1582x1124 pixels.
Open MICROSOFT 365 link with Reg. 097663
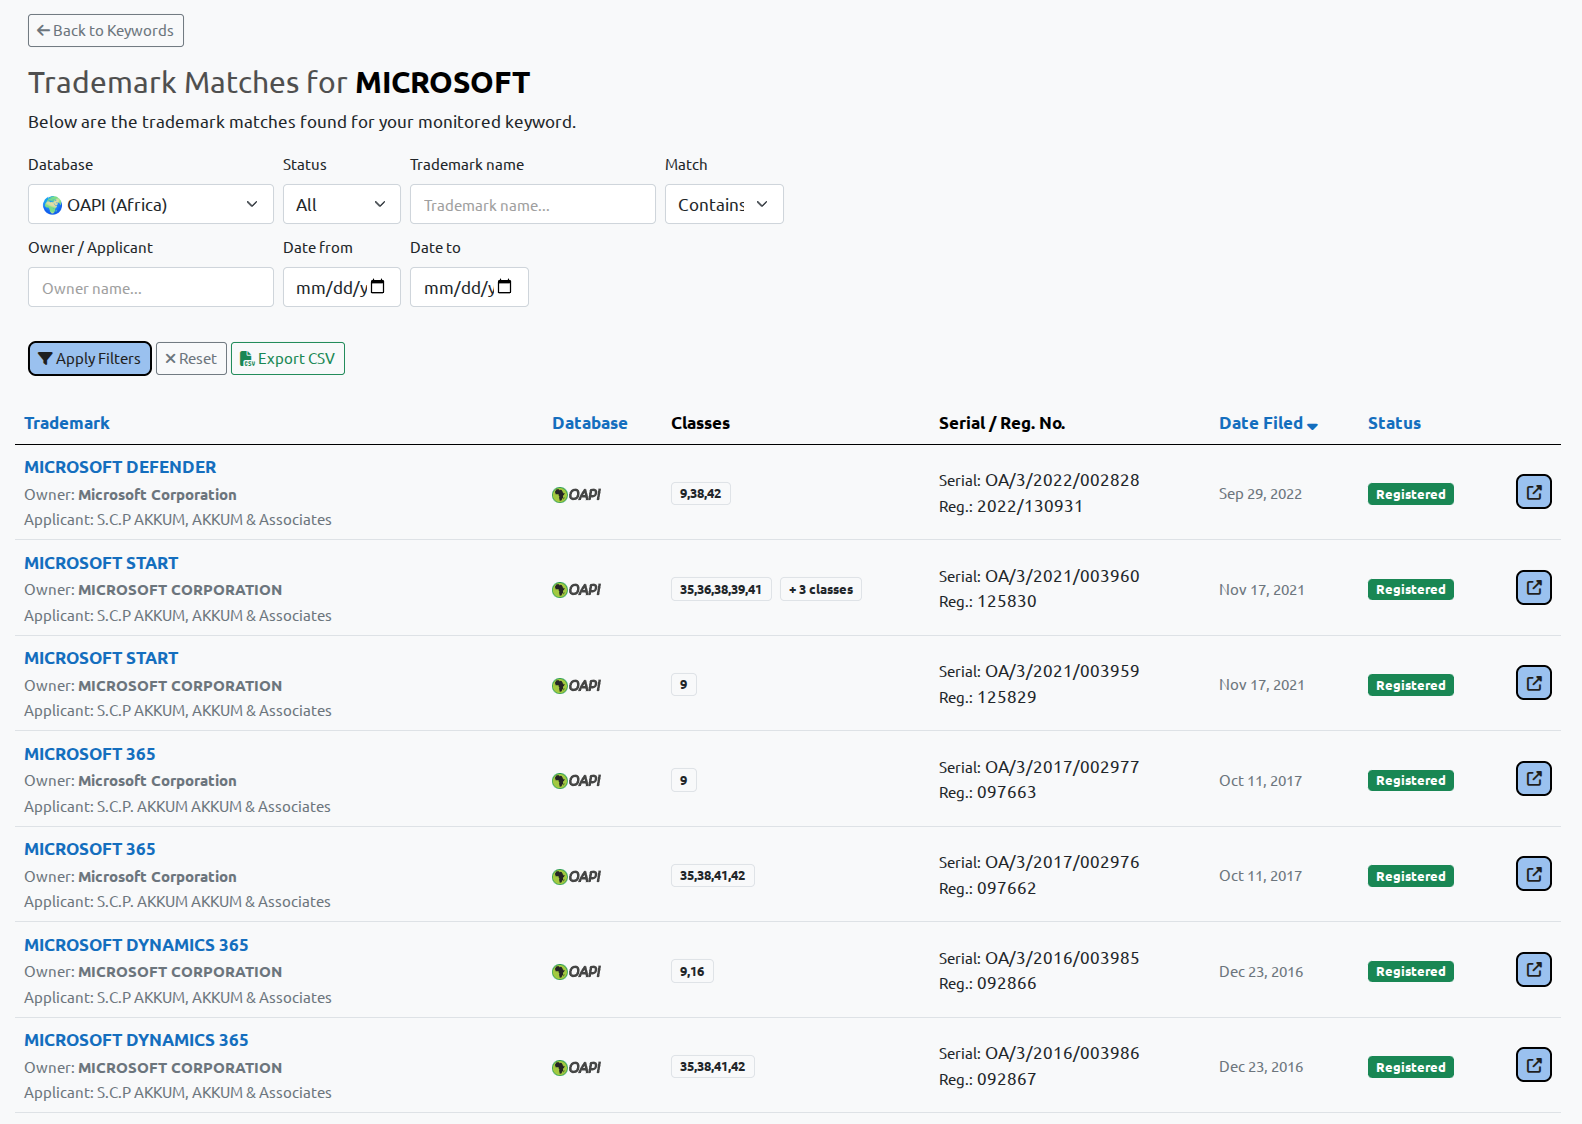pos(90,754)
